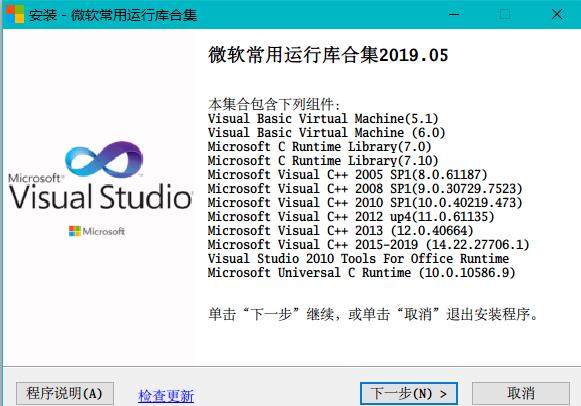Click Visual Studio 2010 Tools For Office line
Screen dimensions: 581x406
358,259
